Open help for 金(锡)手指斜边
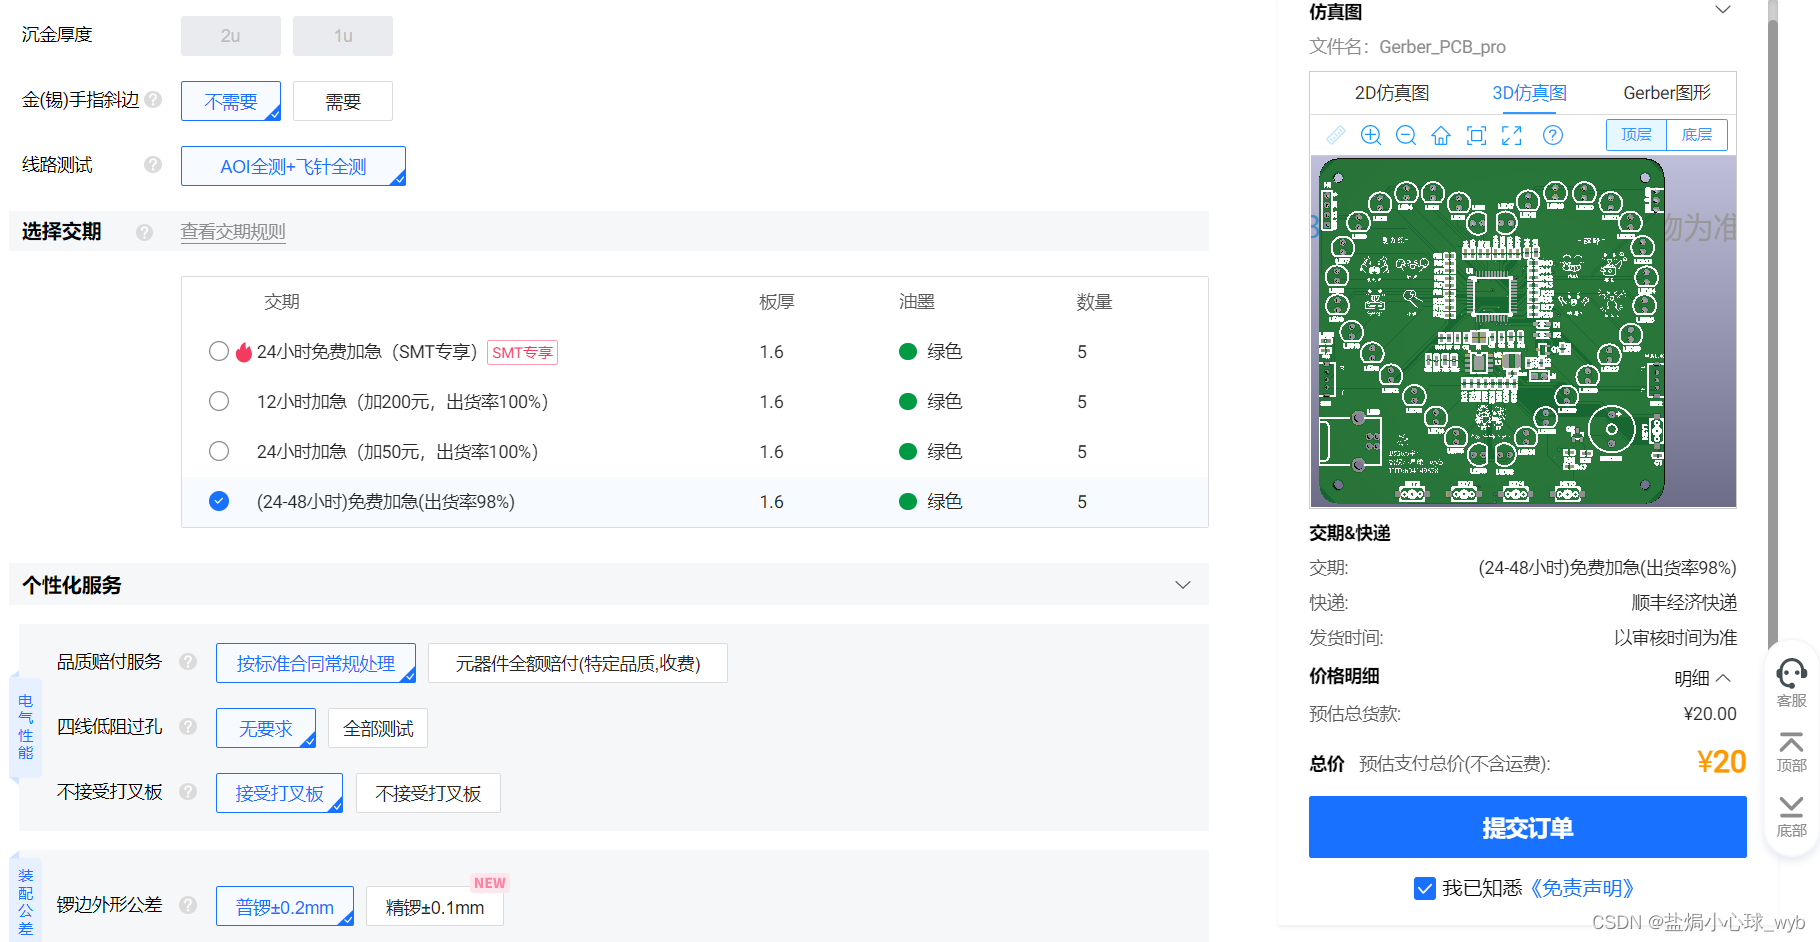 point(153,100)
